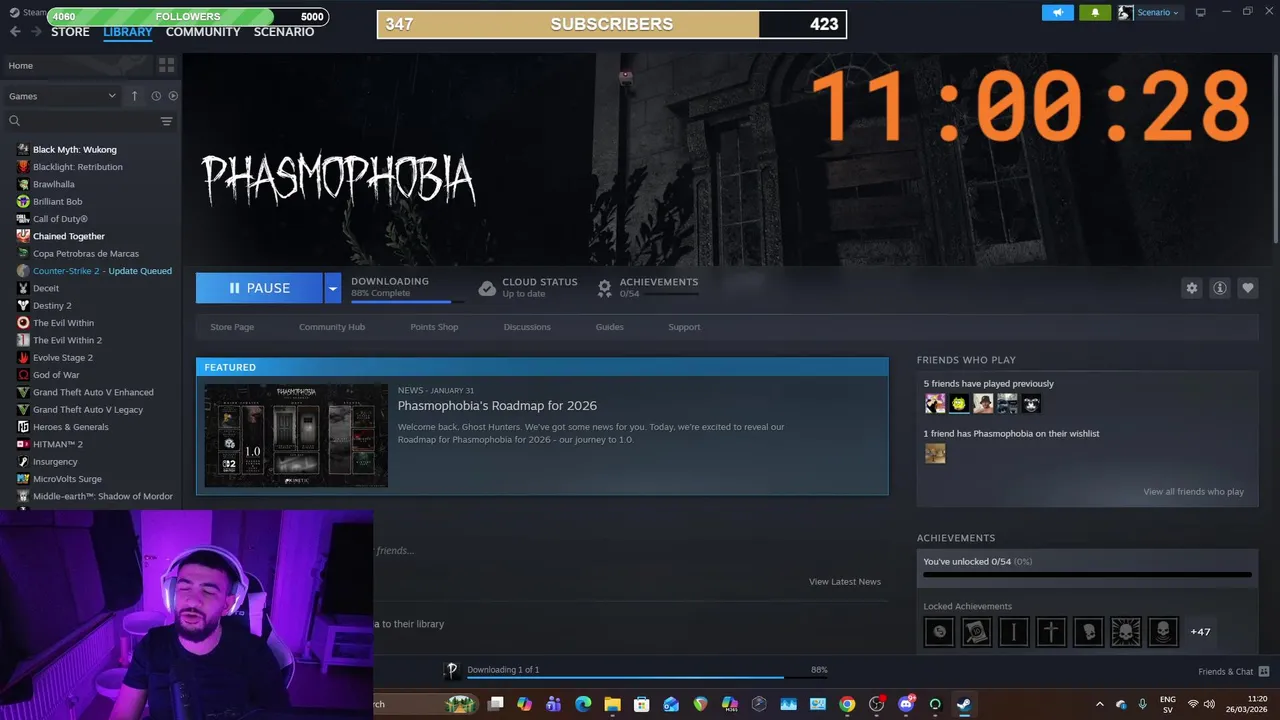Viewport: 1280px width, 720px height.
Task: Expand the Games category dropdown
Action: point(62,96)
